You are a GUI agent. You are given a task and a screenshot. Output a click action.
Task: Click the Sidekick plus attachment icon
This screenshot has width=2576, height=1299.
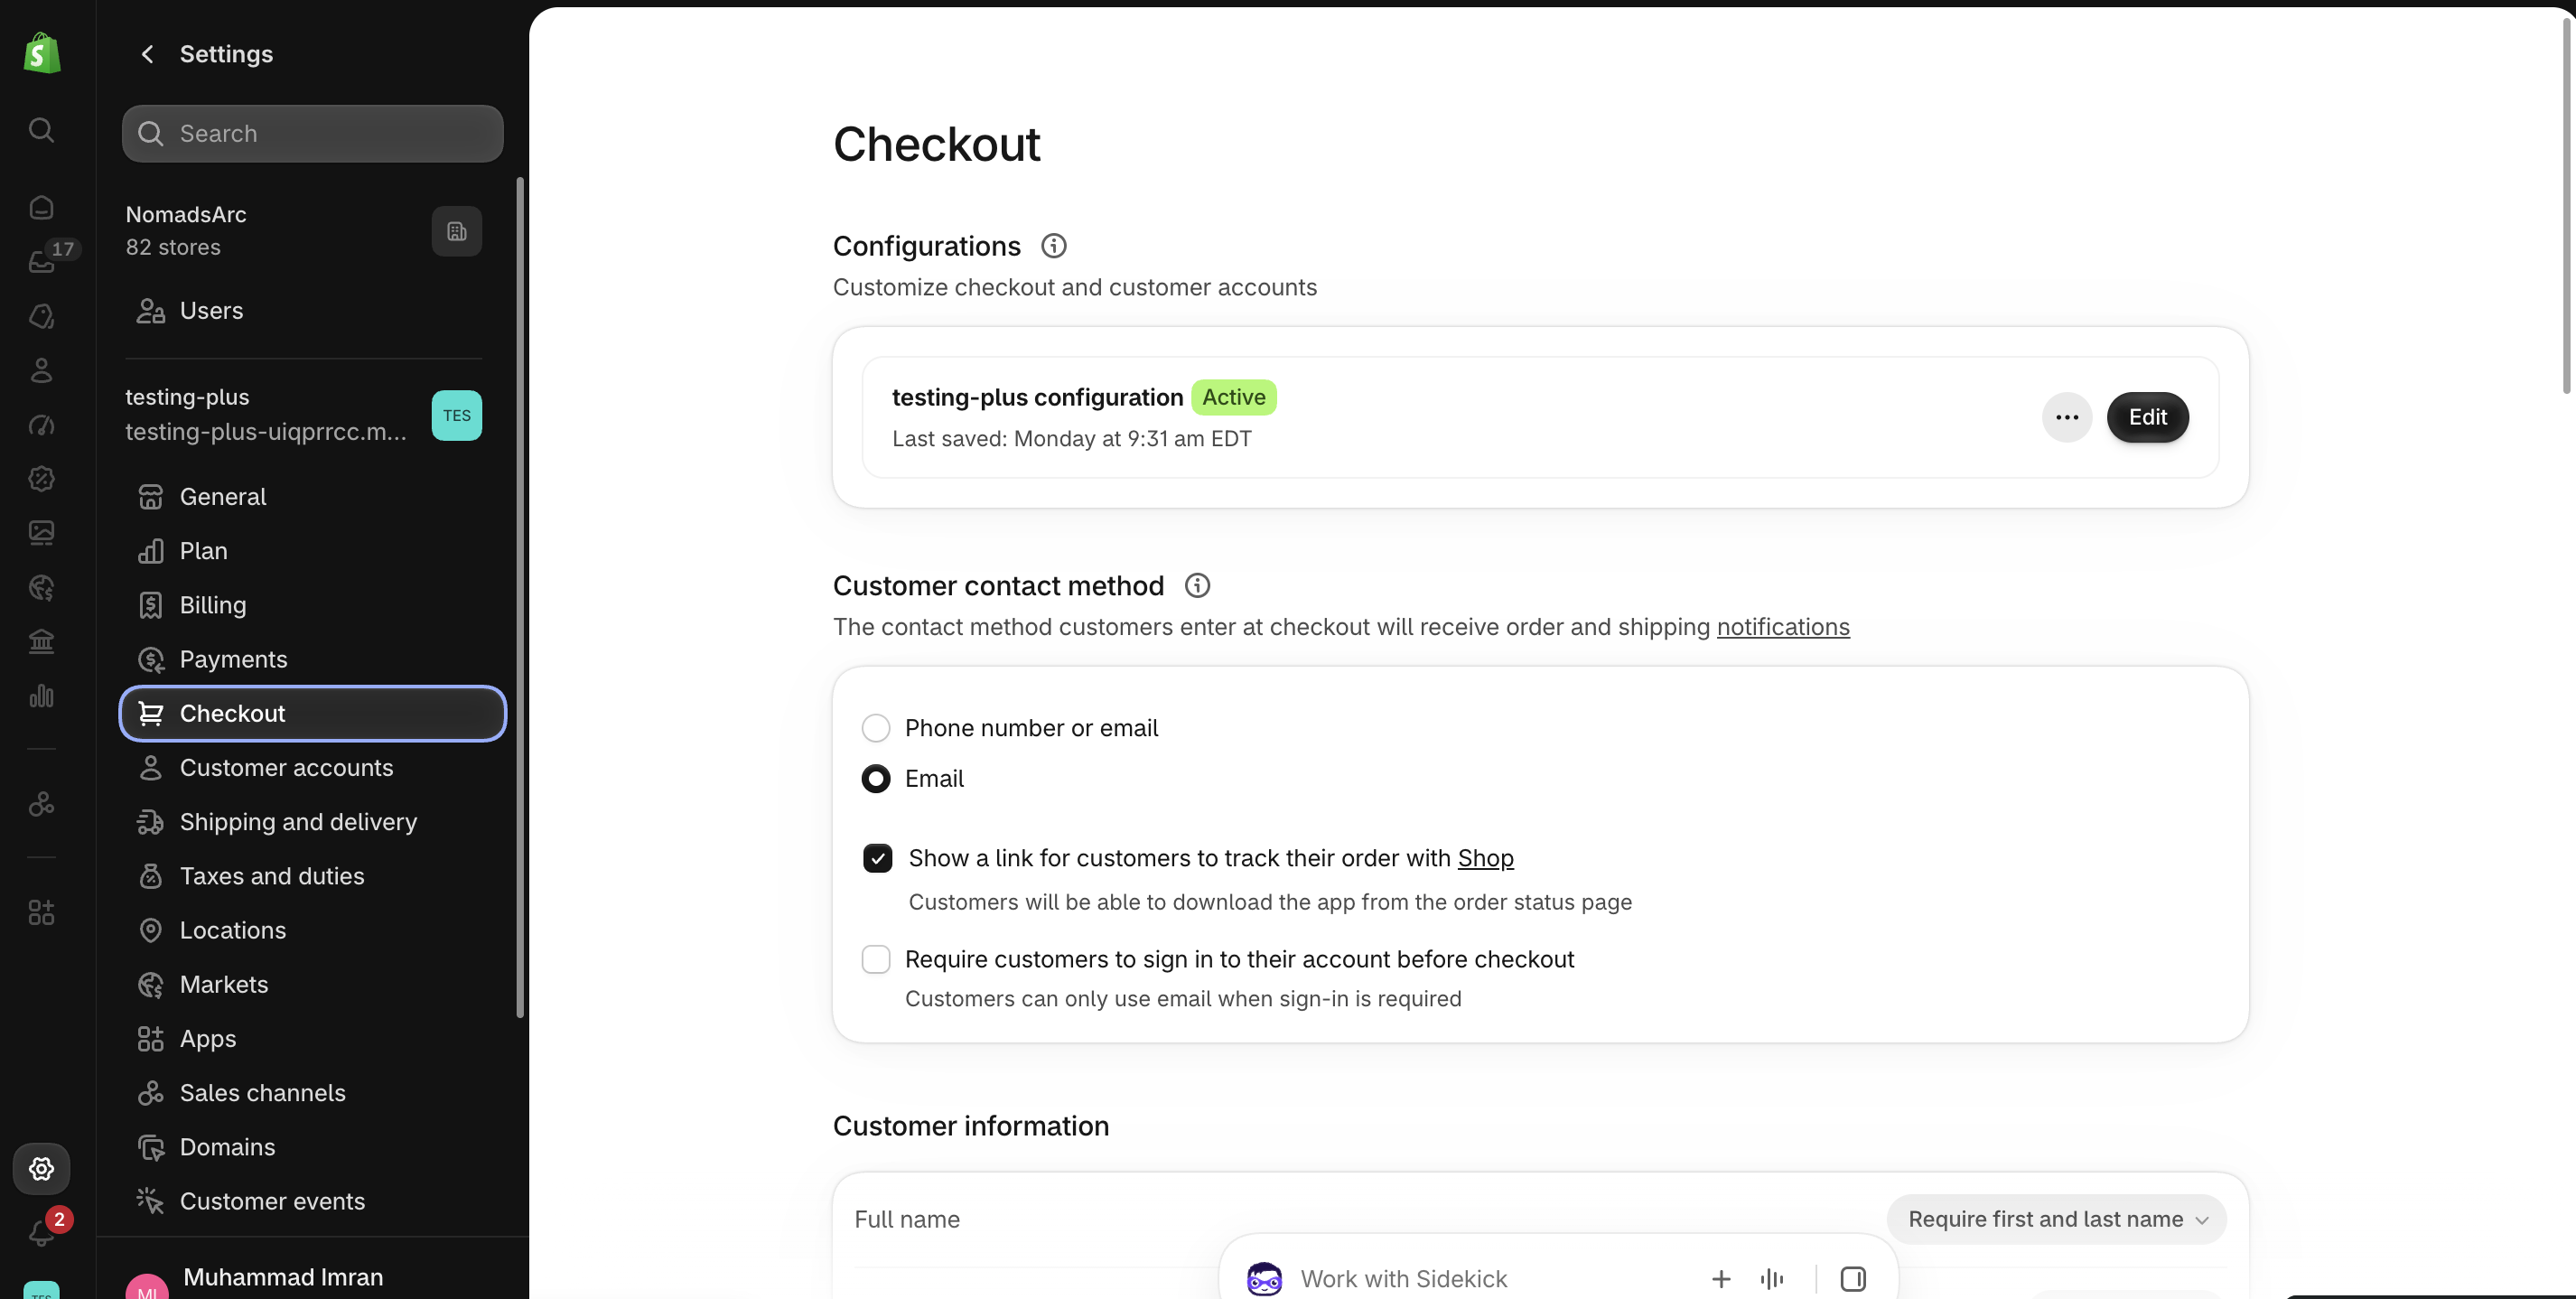(1720, 1278)
